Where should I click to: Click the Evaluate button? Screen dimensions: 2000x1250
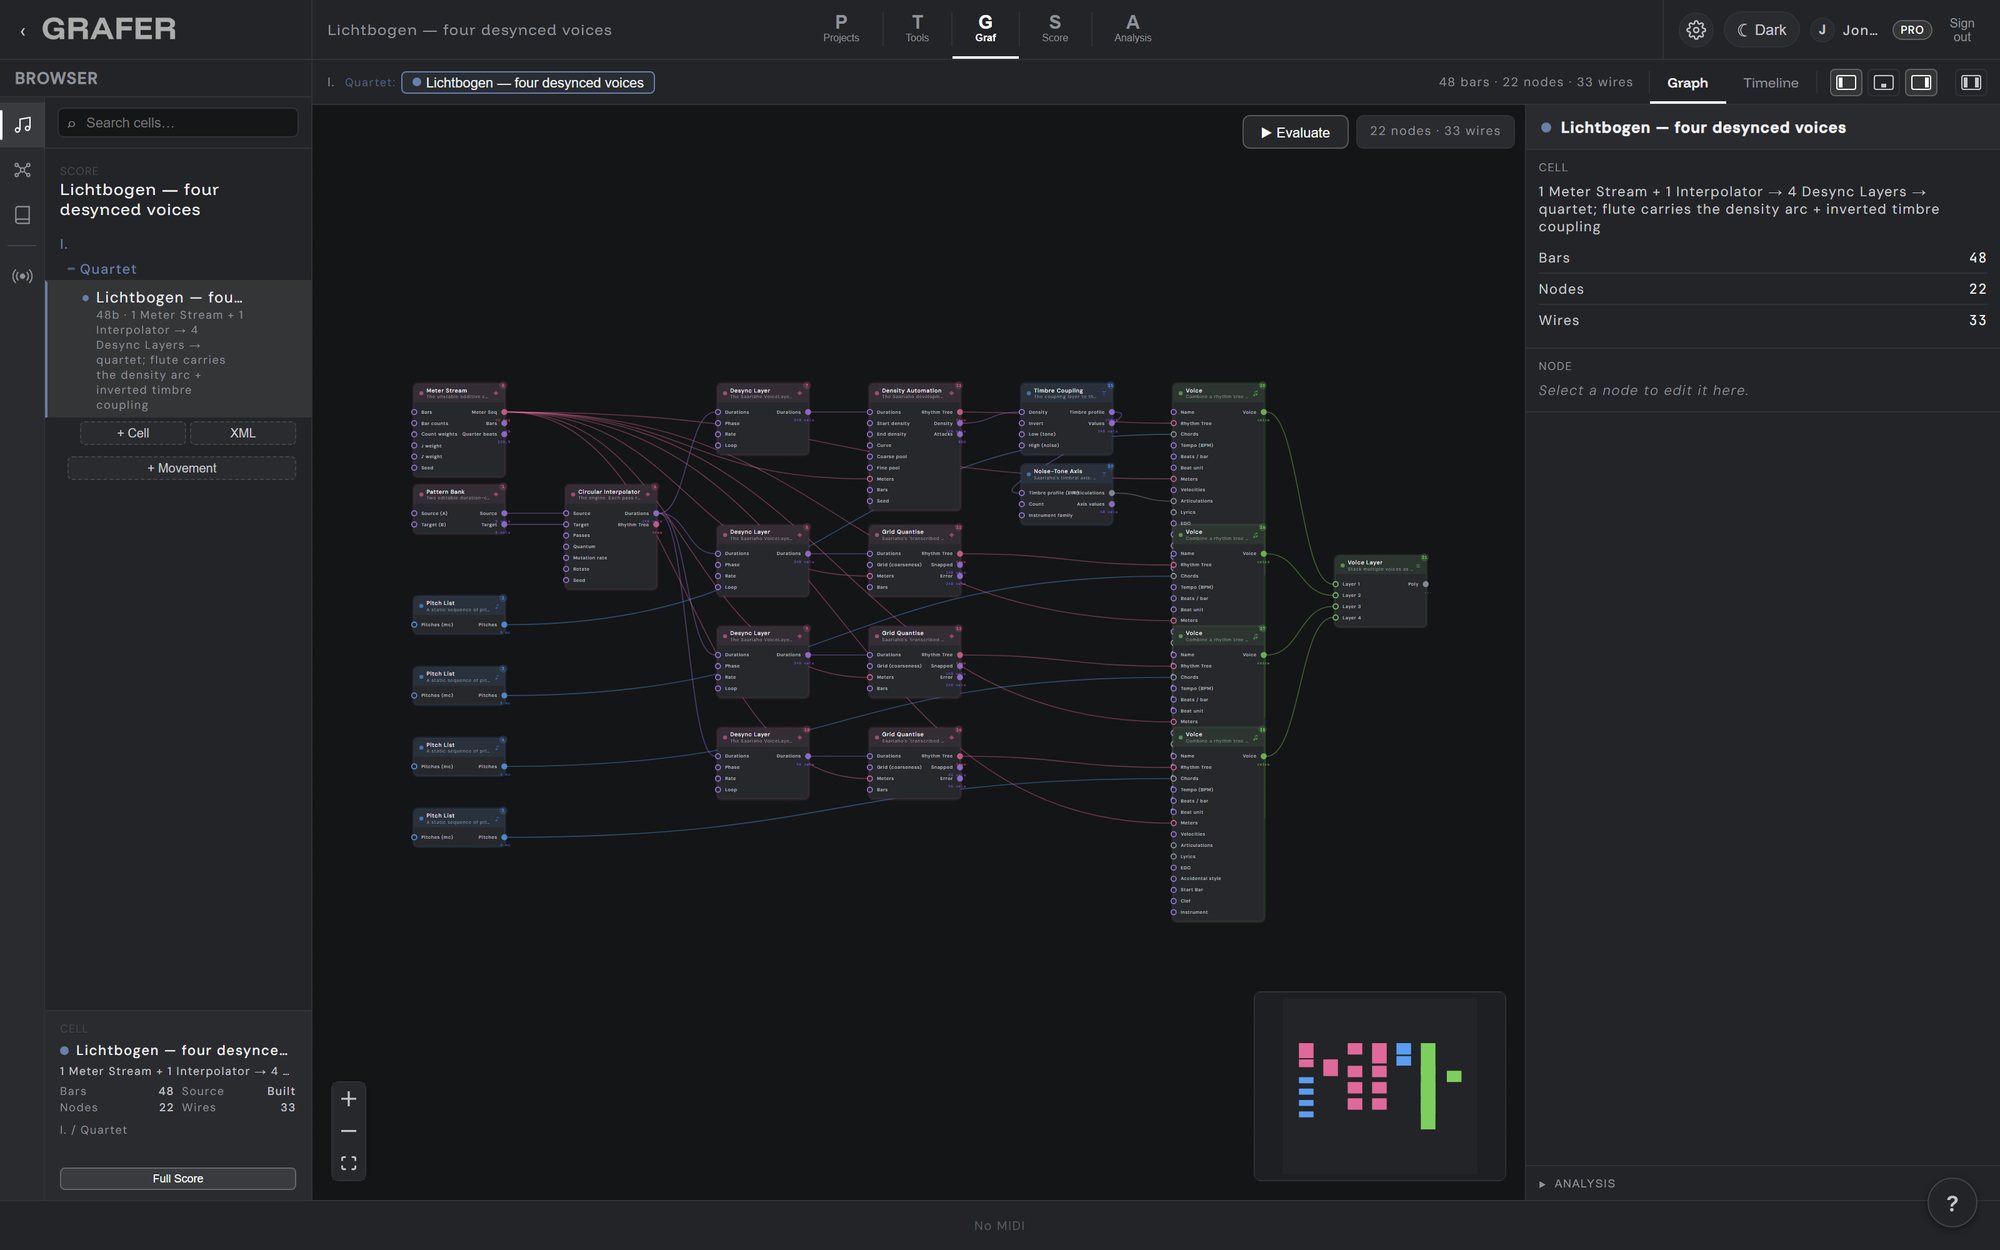1295,132
